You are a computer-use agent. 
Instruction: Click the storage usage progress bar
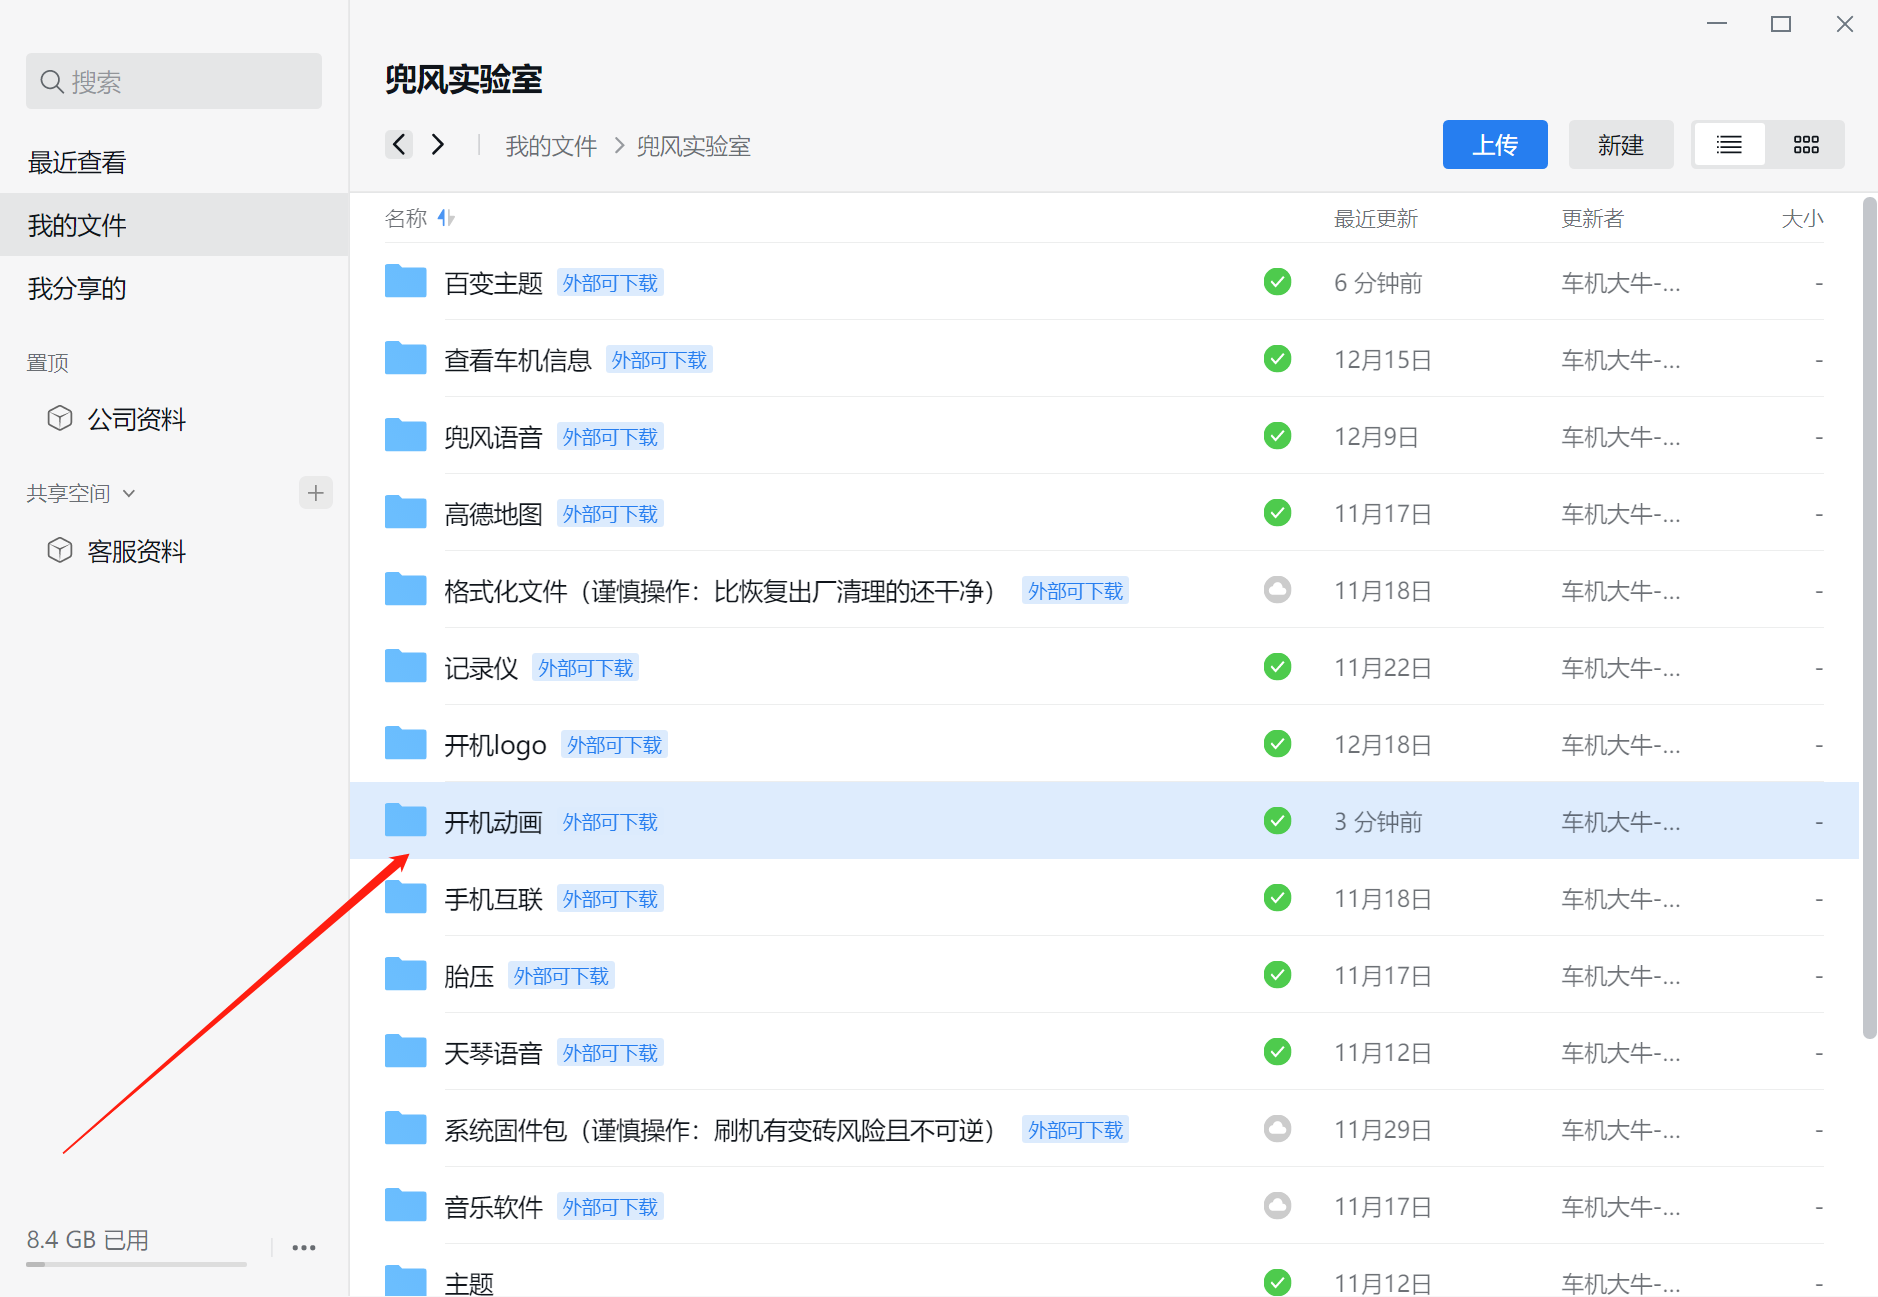[x=136, y=1264]
